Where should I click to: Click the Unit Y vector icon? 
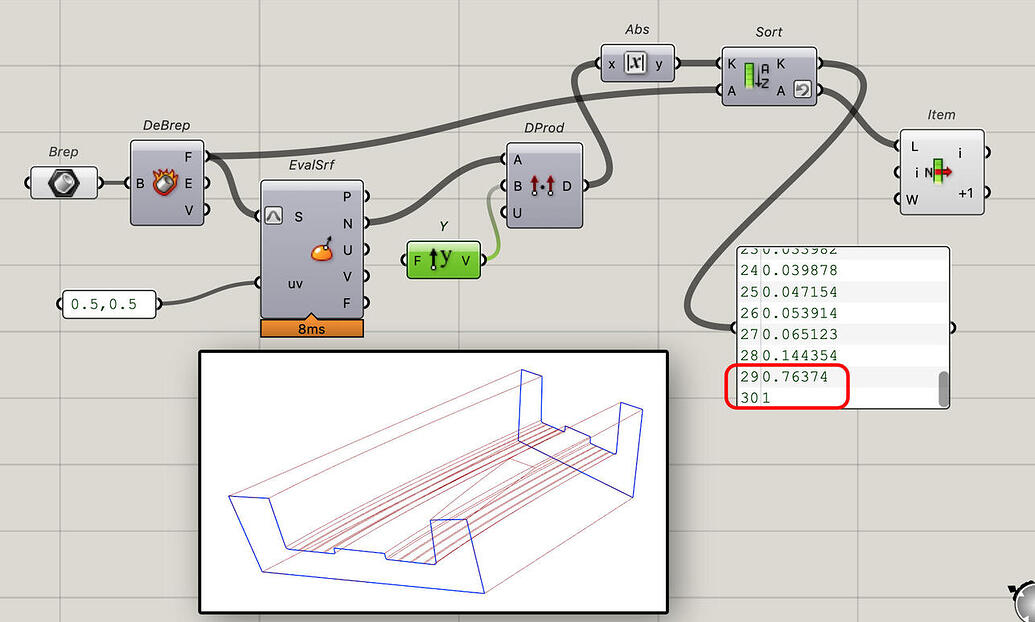(x=442, y=260)
